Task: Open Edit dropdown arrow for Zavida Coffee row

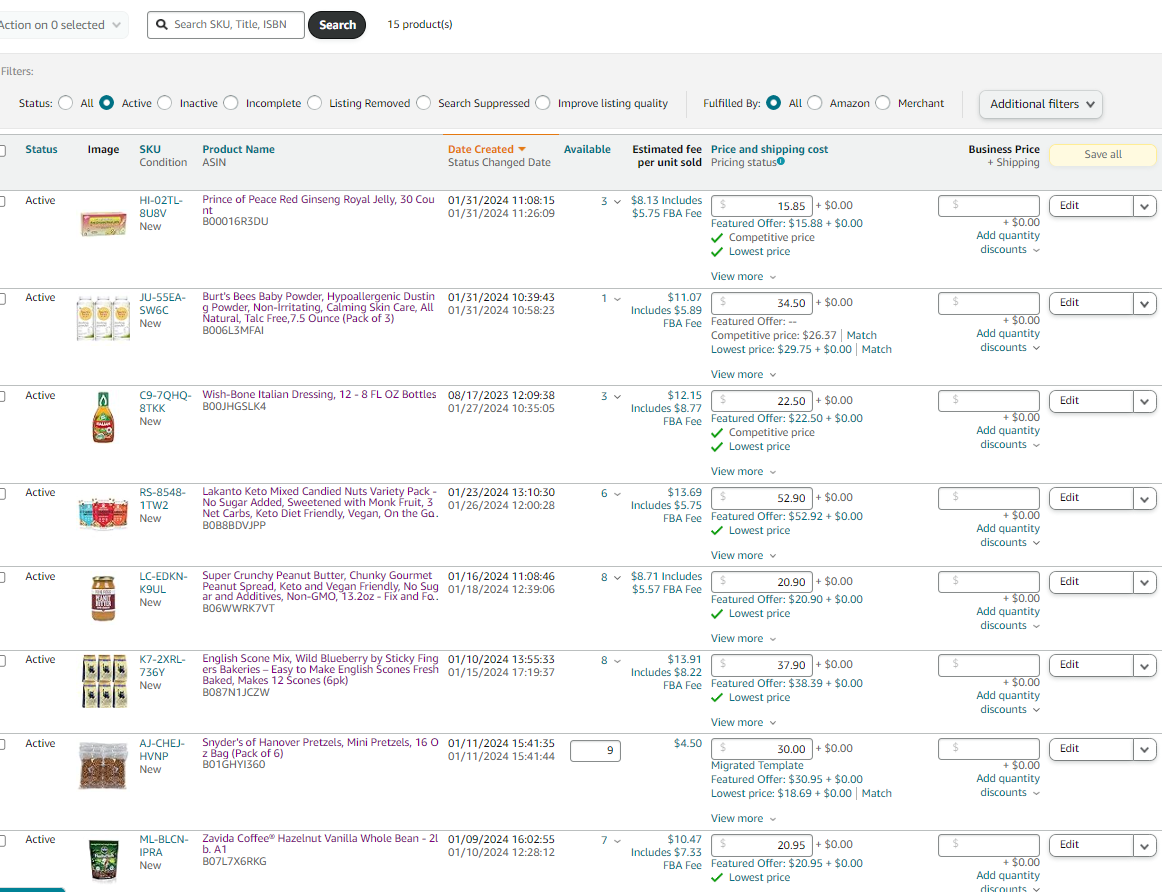Action: coord(1144,845)
